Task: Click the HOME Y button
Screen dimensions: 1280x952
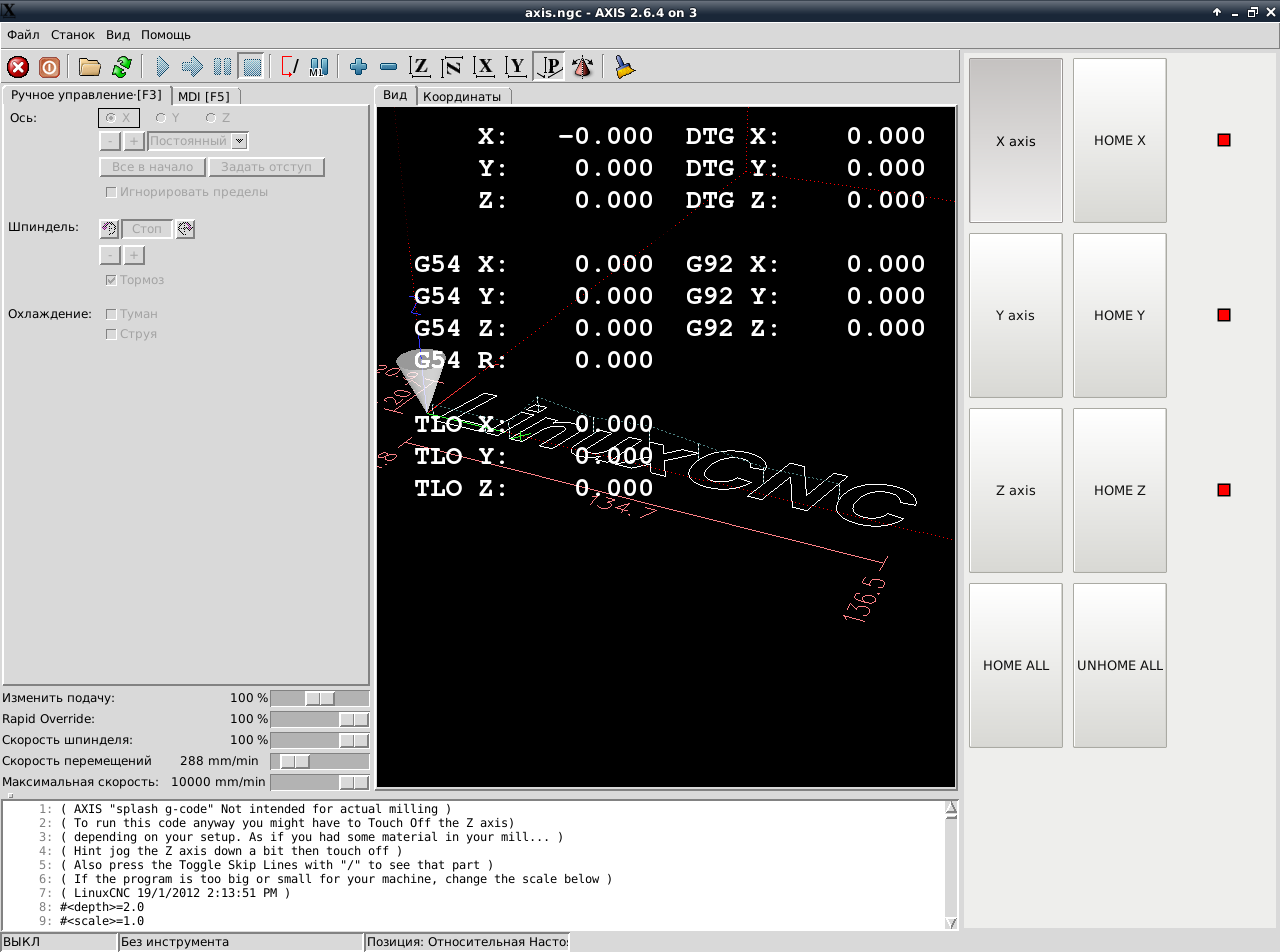Action: pos(1120,315)
